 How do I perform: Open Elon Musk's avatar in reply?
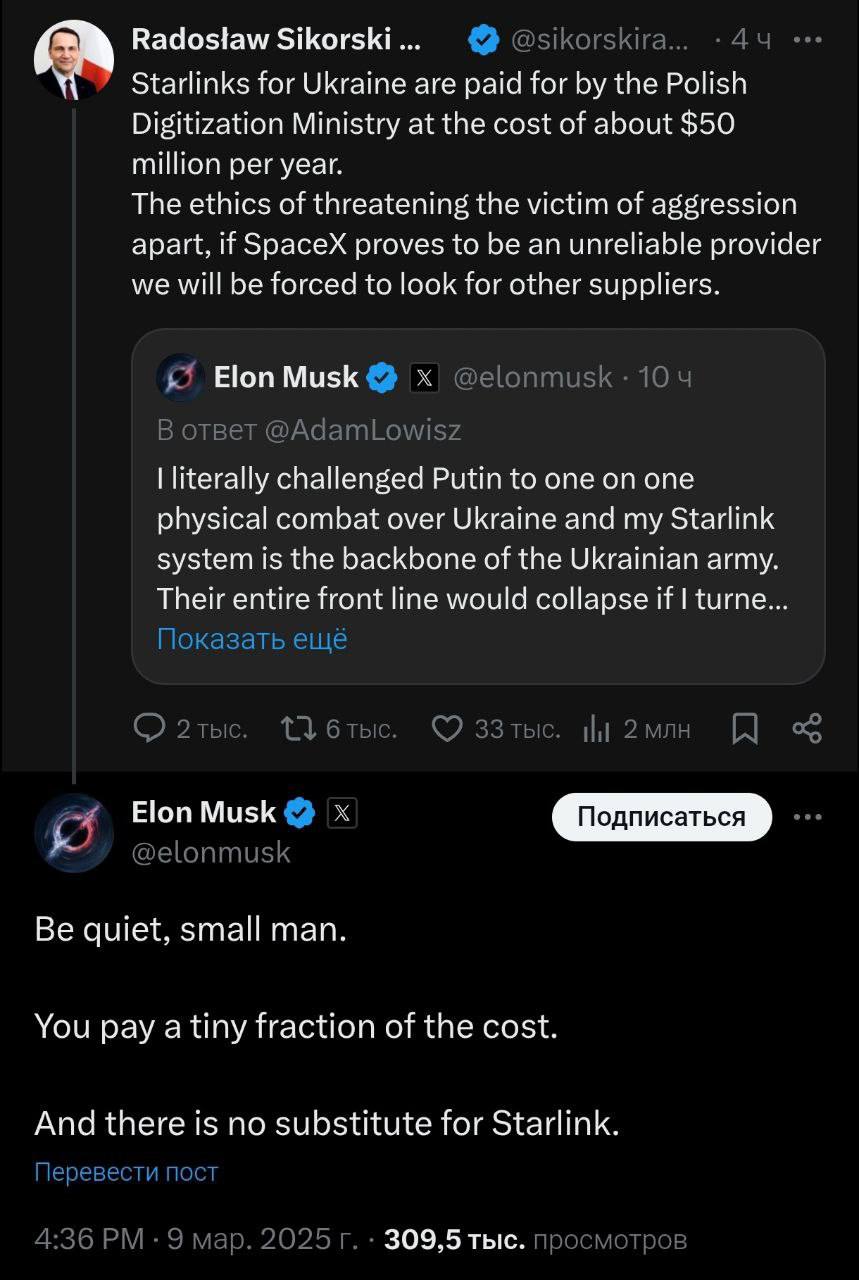74,833
